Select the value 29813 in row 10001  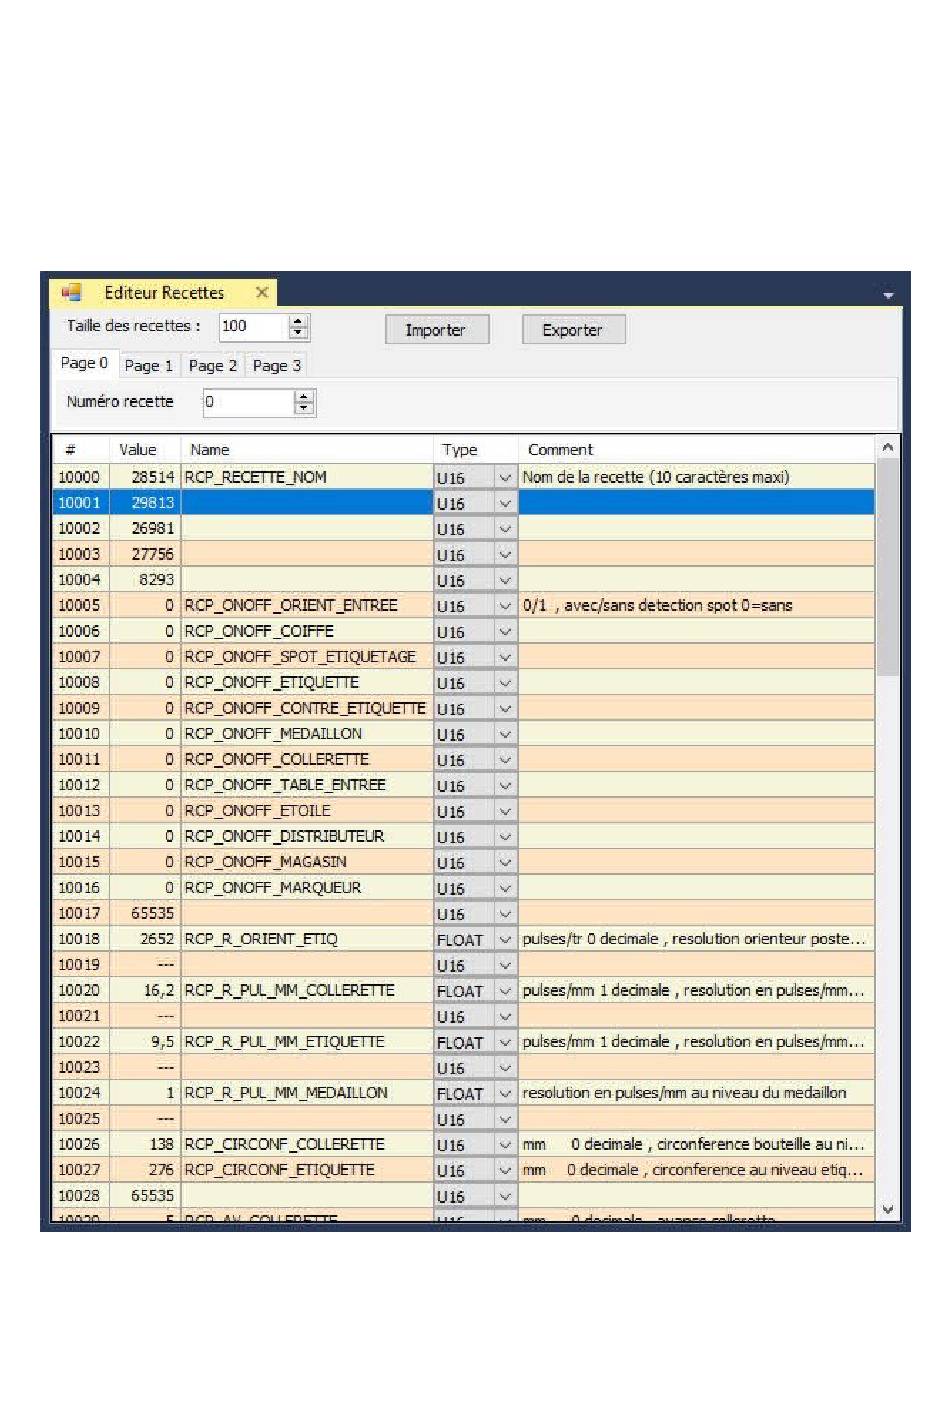tap(144, 503)
